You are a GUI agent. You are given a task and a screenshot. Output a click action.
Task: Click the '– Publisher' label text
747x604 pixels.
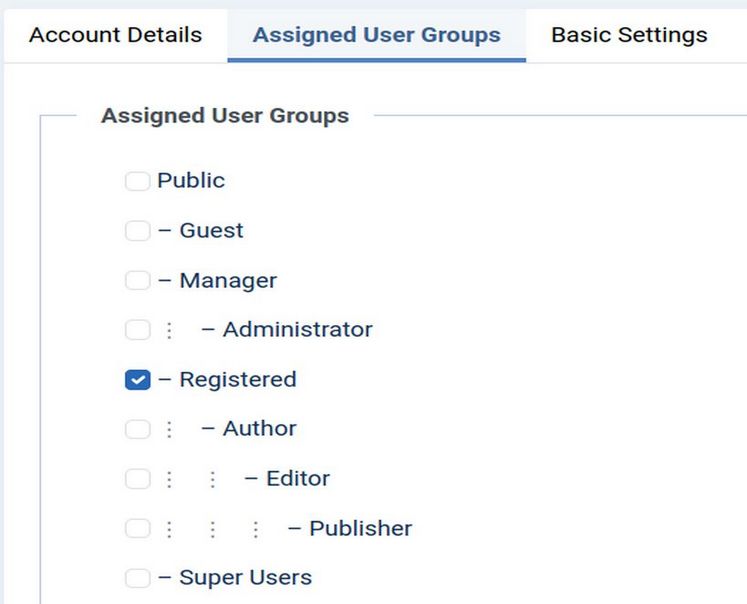[350, 529]
